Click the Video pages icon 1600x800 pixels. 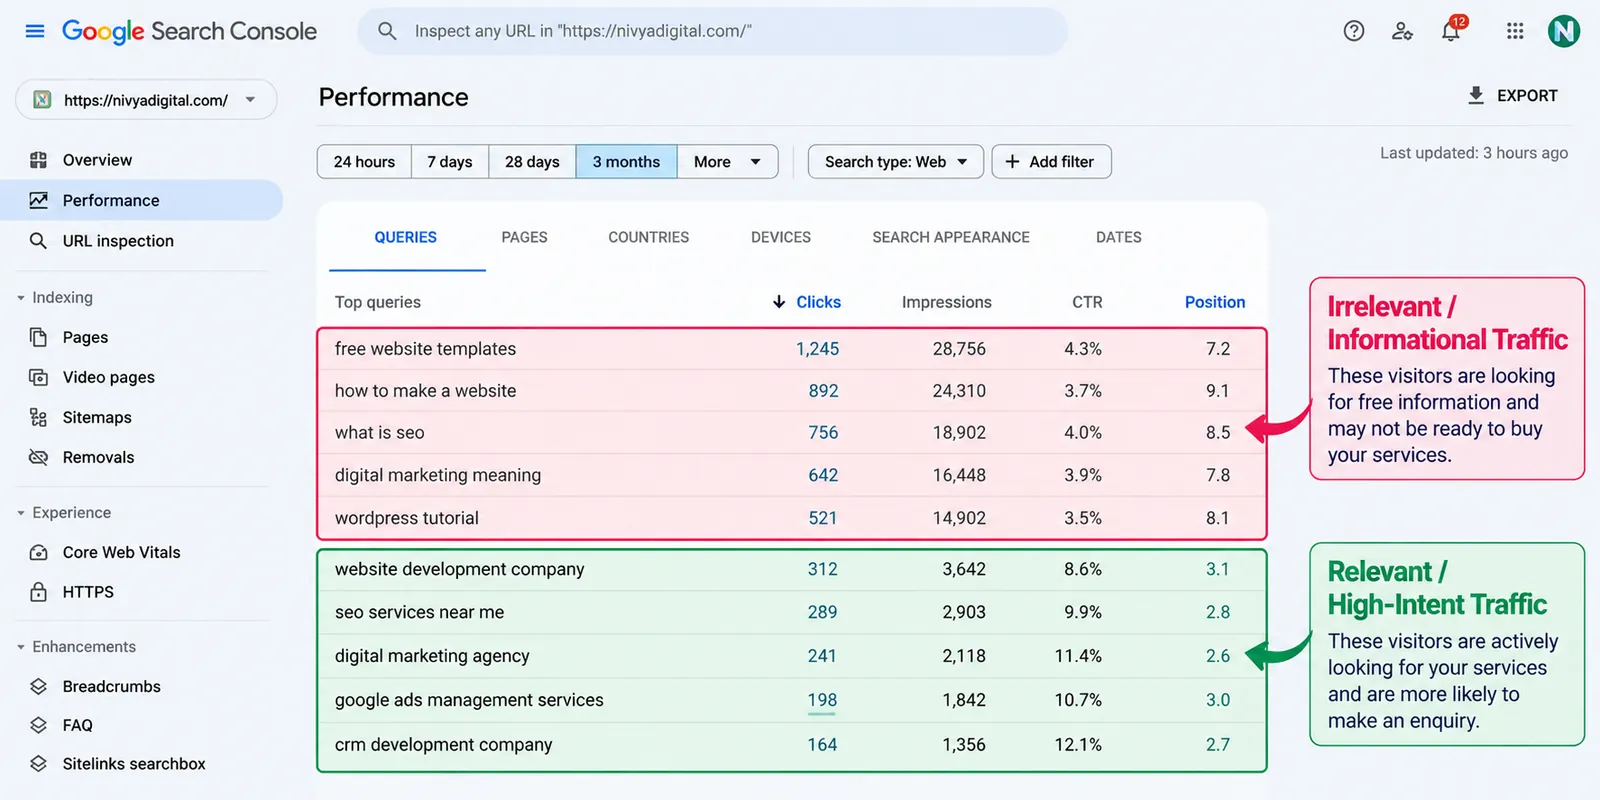38,377
